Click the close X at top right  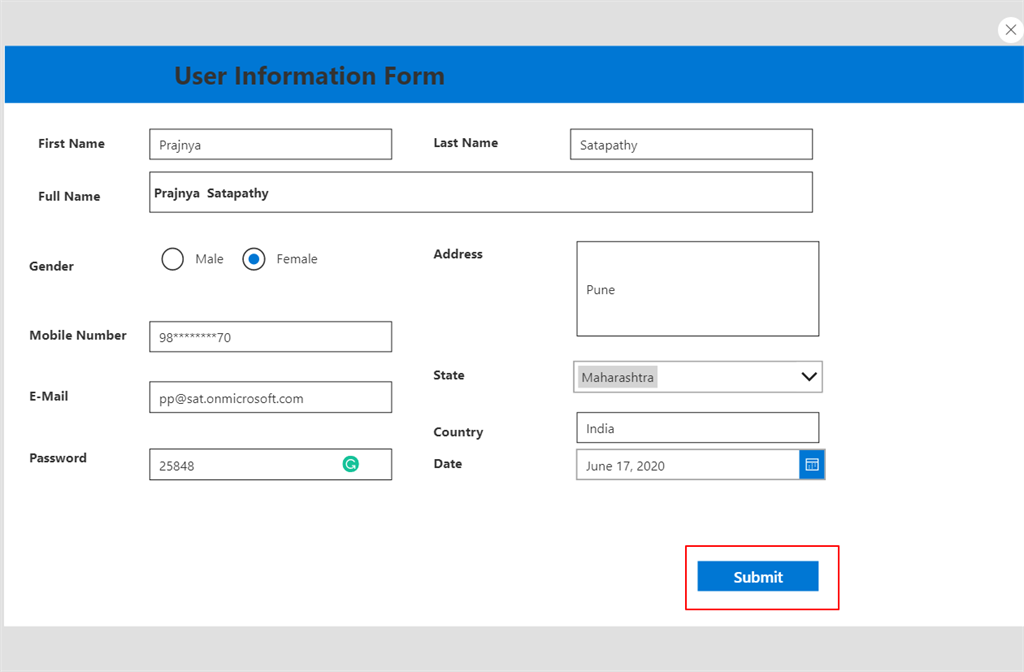click(x=1010, y=29)
